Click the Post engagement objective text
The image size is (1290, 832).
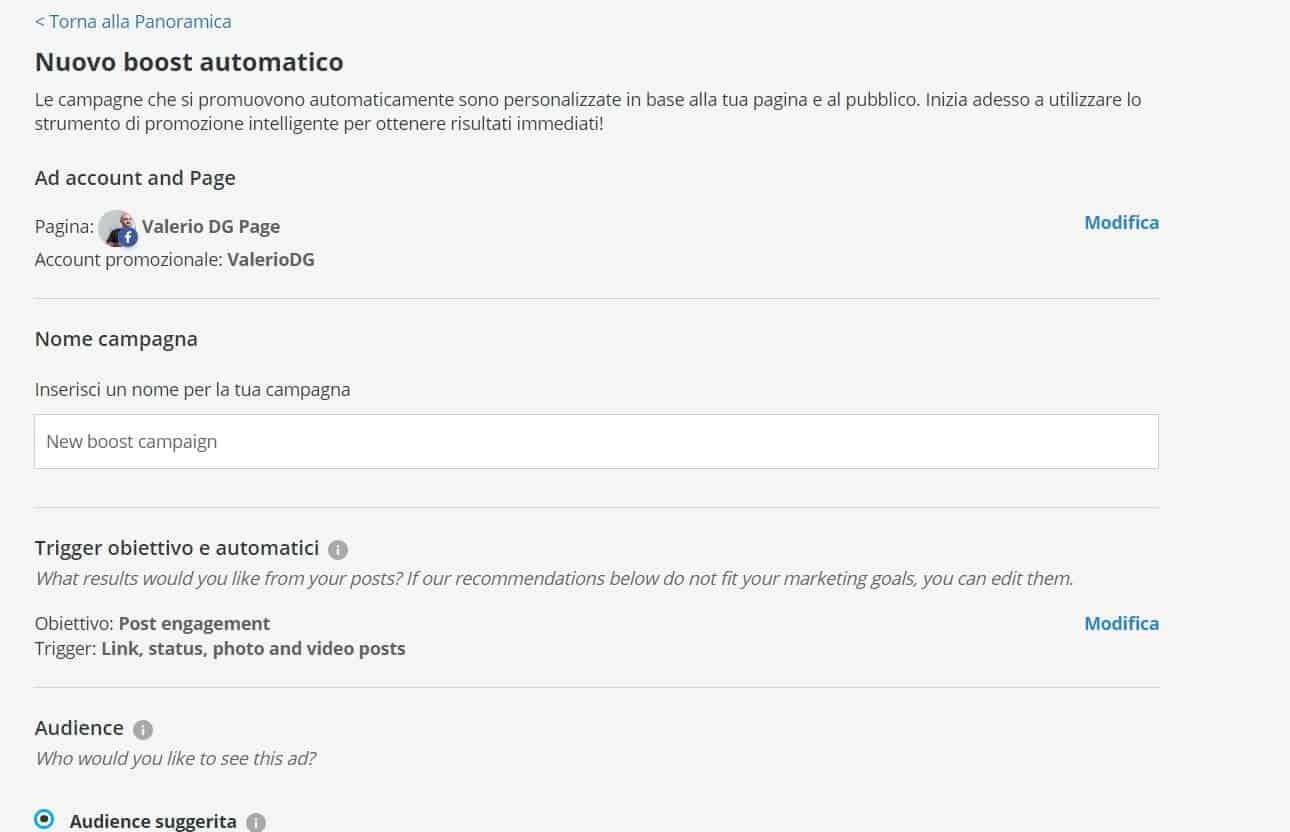click(194, 623)
